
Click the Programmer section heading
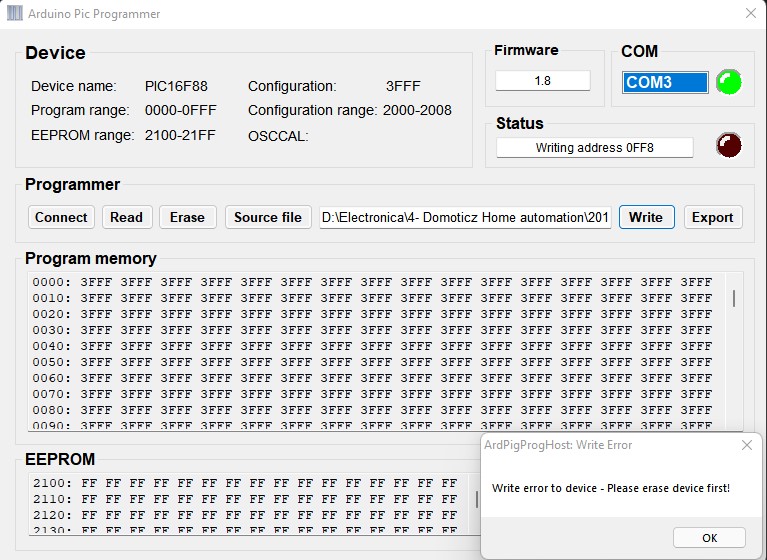pos(72,184)
